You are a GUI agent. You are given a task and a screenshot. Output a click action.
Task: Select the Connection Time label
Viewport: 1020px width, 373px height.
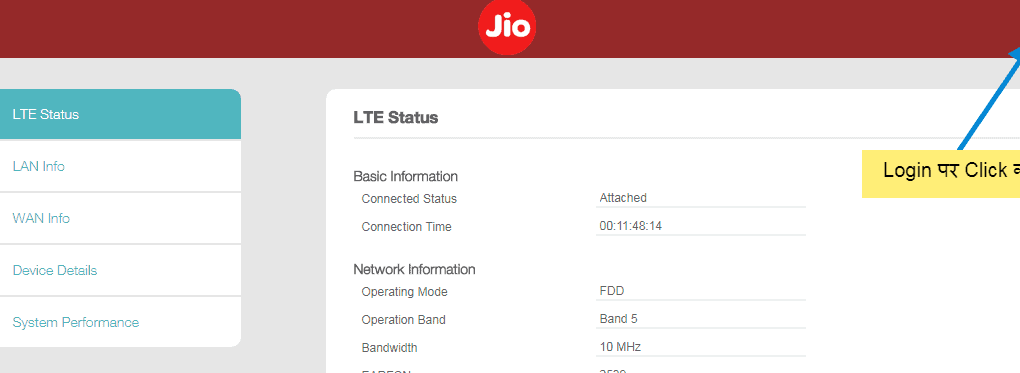tap(407, 227)
